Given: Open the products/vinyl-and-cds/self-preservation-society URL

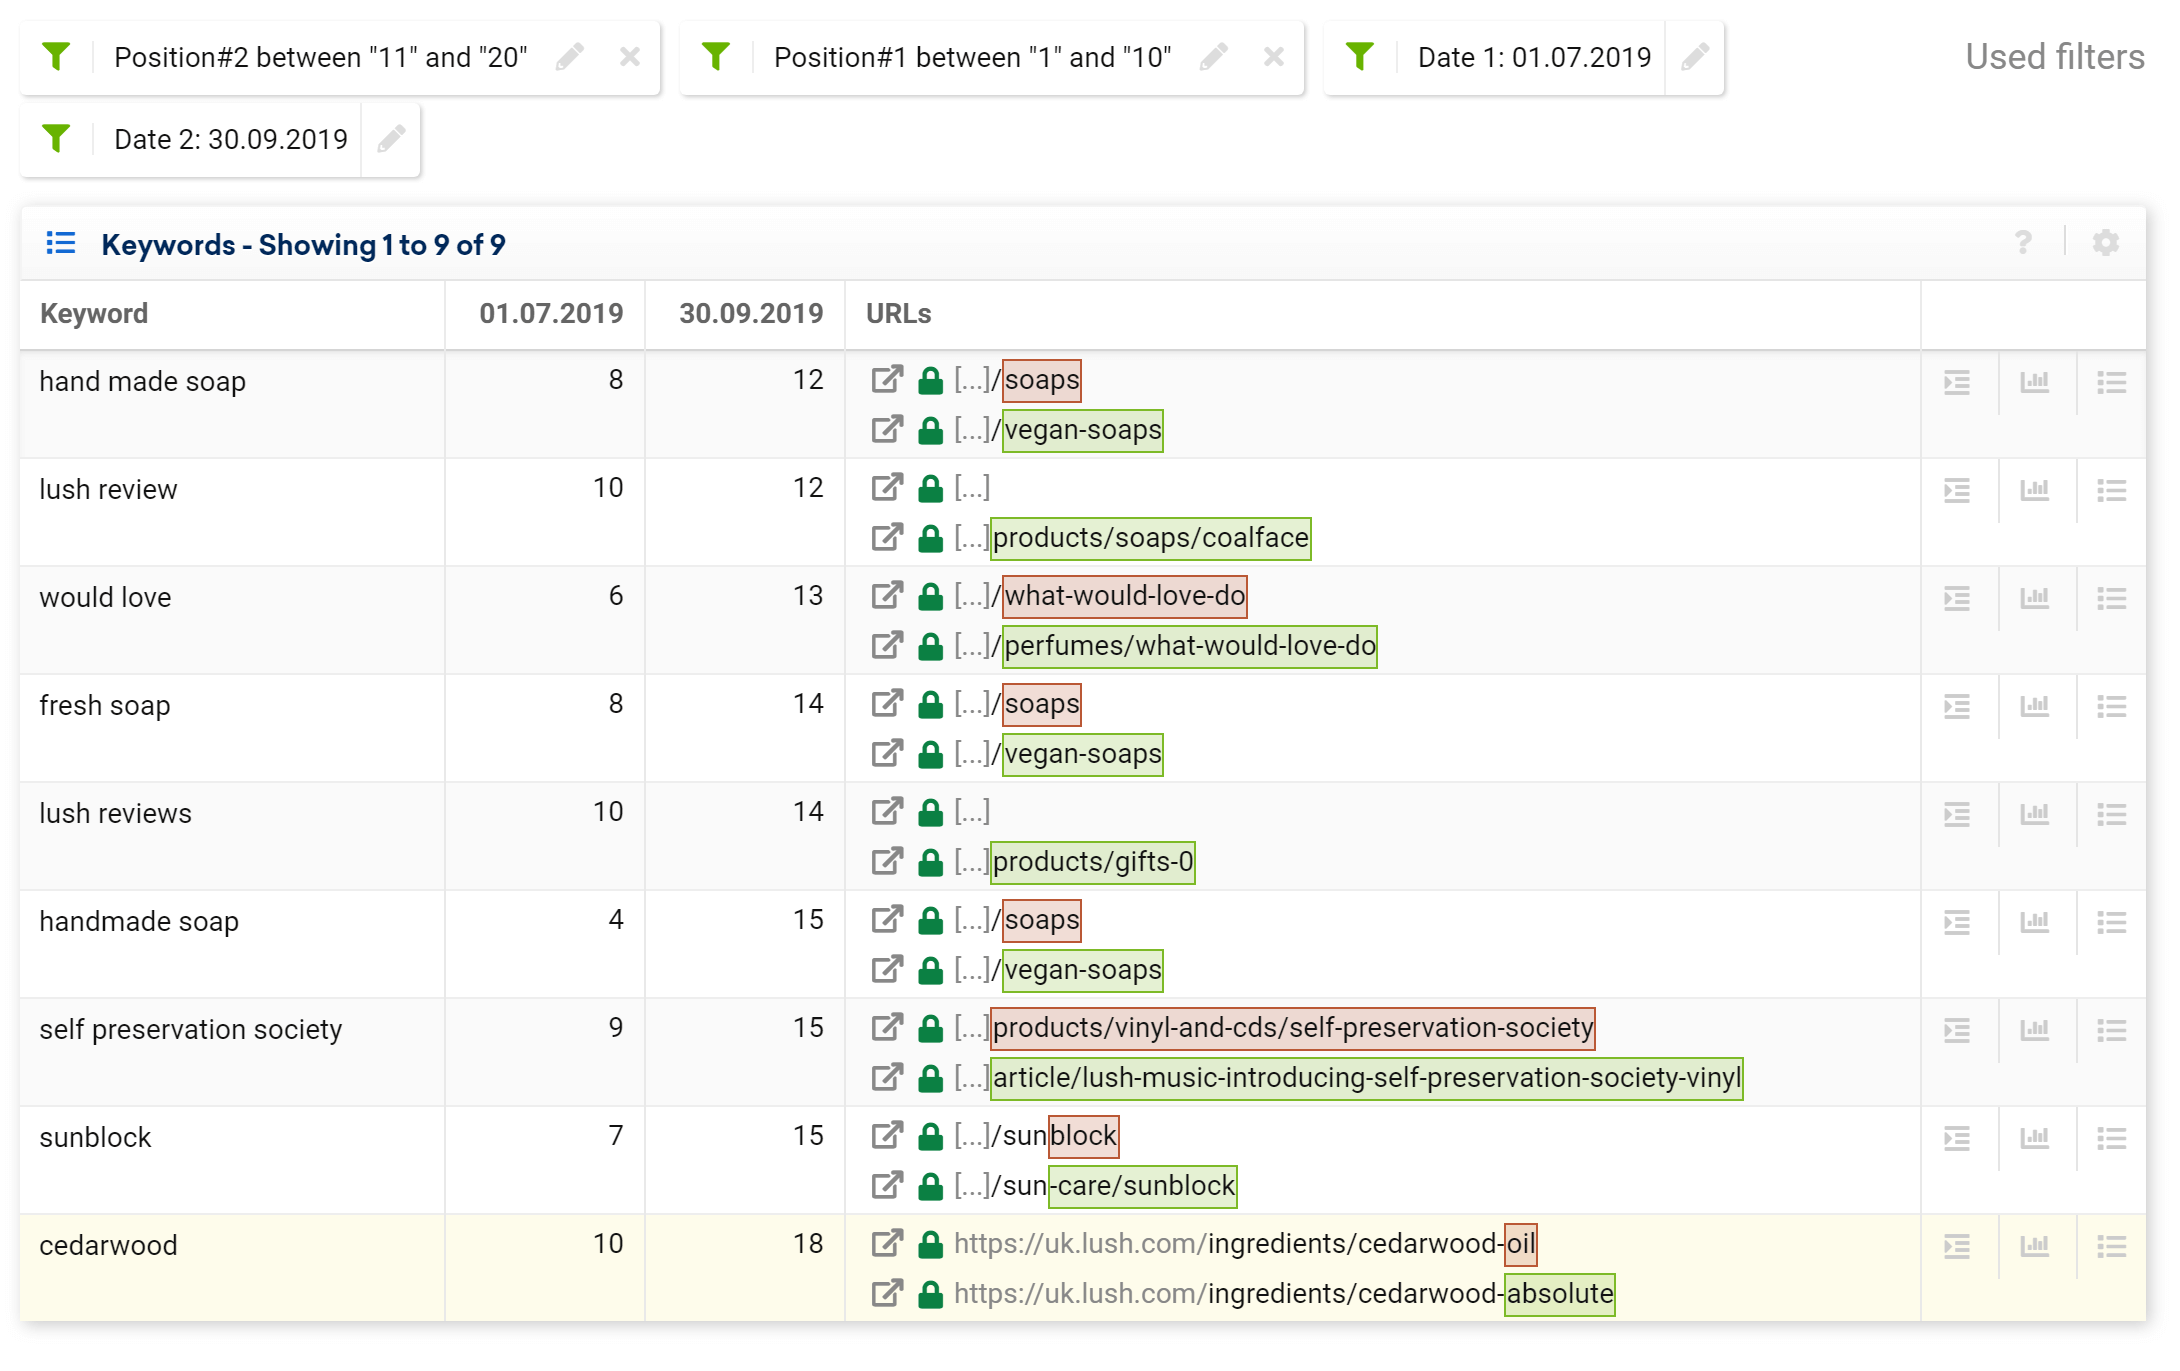Looking at the screenshot, I should click(x=1274, y=1028).
